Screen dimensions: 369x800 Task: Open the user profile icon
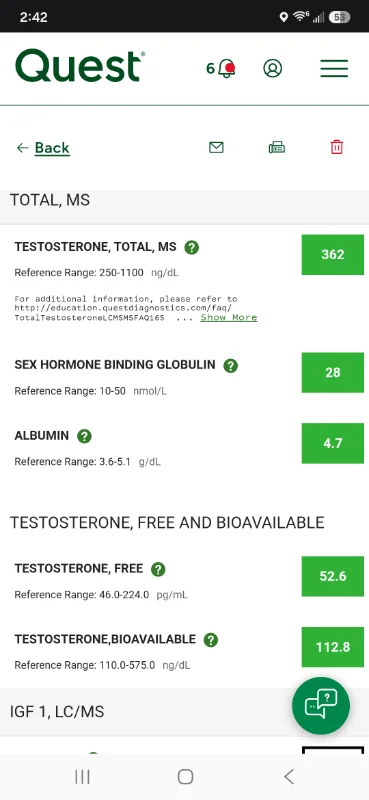273,68
